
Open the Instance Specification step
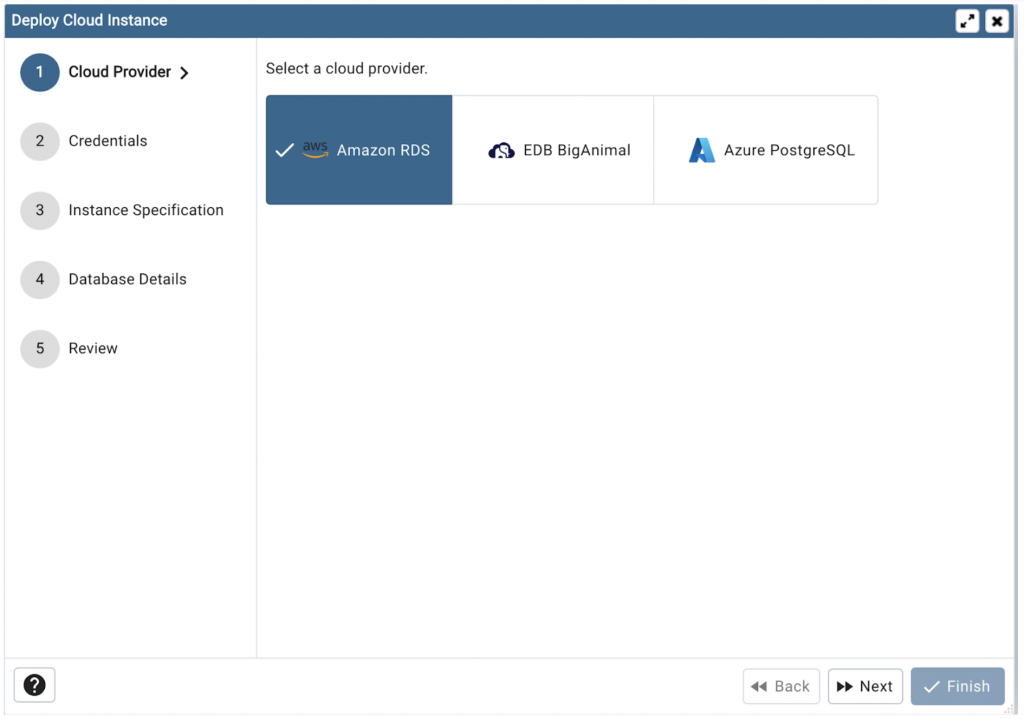click(146, 210)
